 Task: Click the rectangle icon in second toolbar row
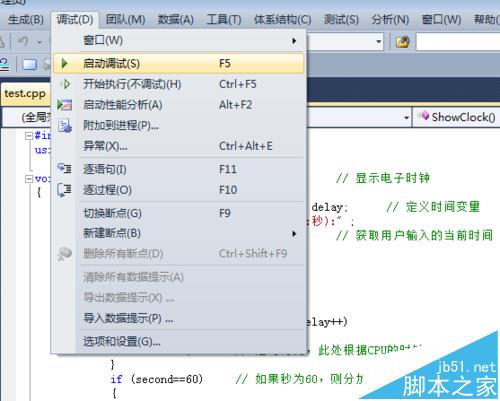(x=30, y=64)
